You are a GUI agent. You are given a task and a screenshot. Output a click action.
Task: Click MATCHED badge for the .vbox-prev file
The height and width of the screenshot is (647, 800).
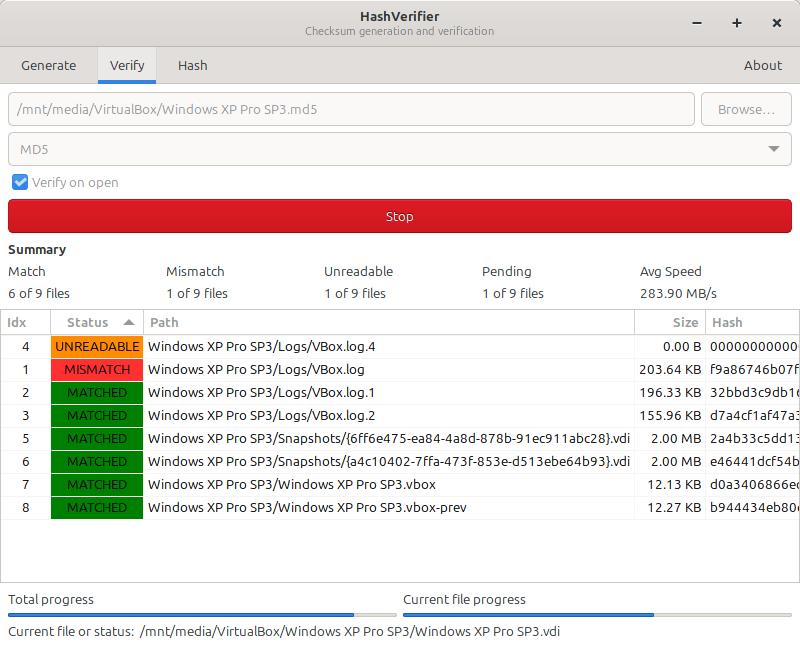point(97,508)
